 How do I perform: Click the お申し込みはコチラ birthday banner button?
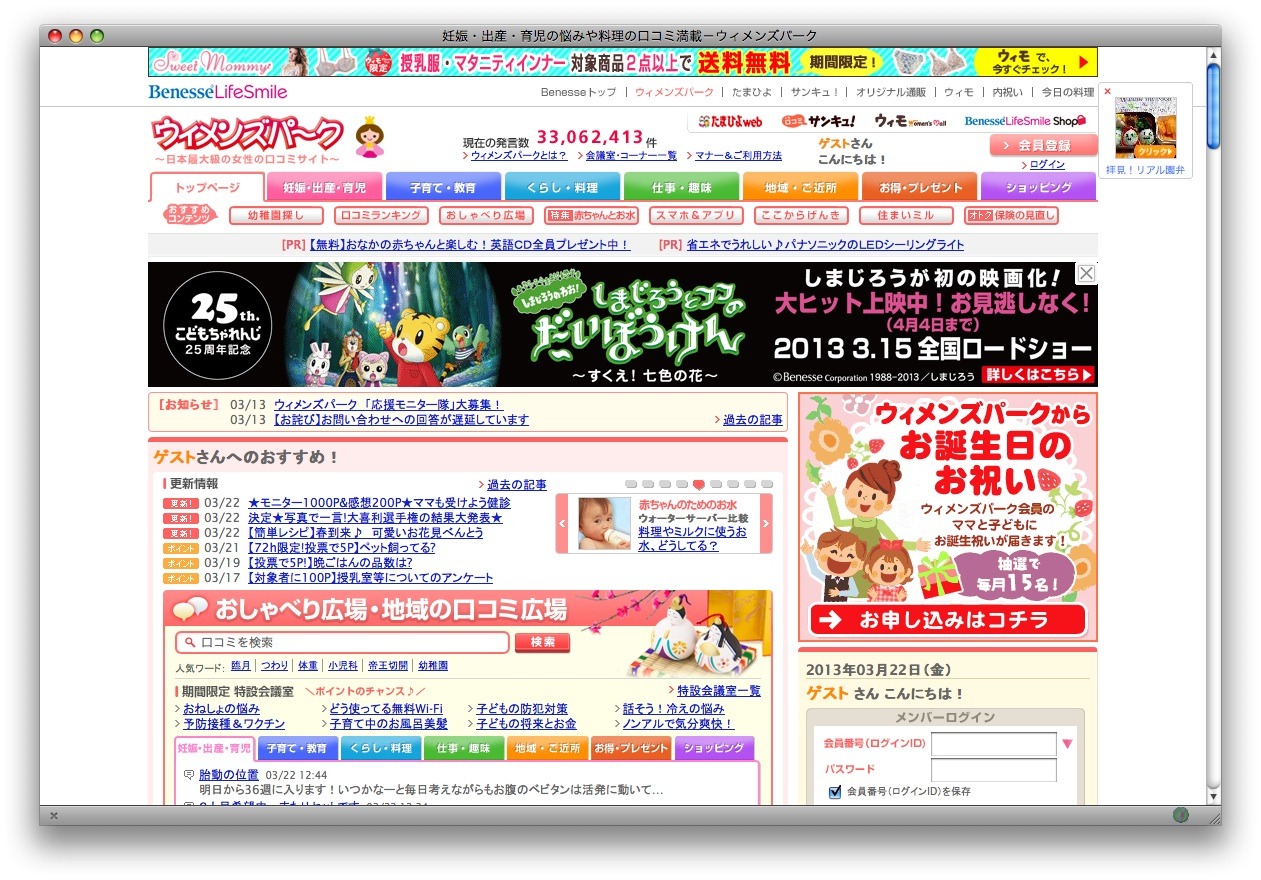click(946, 619)
